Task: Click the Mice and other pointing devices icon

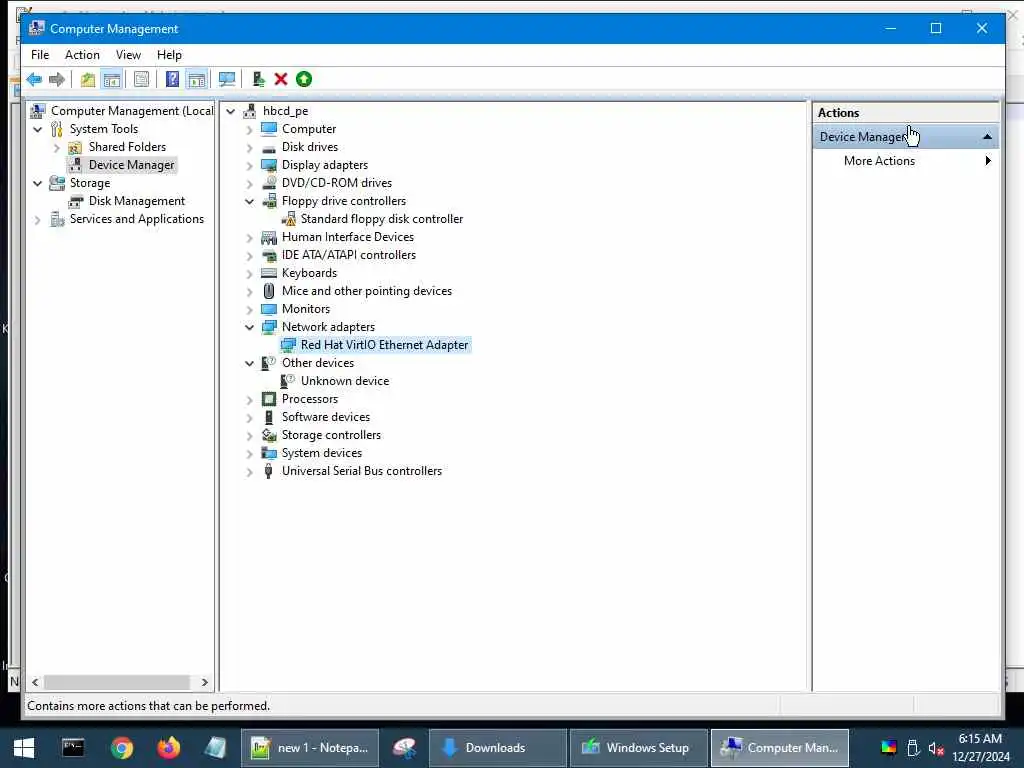Action: 268,291
